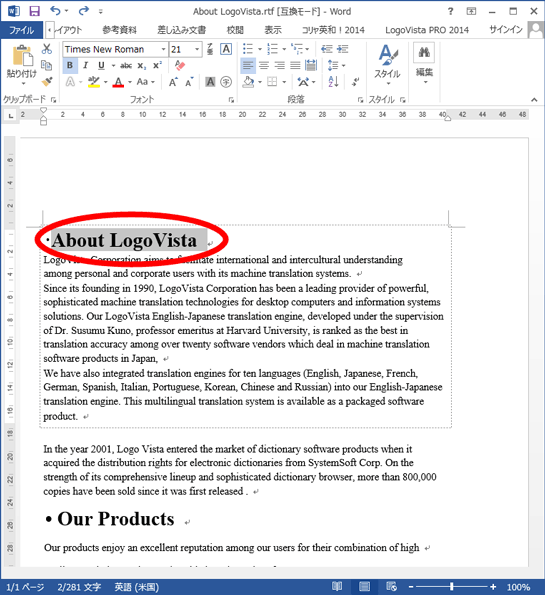The height and width of the screenshot is (595, 545).
Task: Increase paragraph indent
Action: (x=342, y=49)
